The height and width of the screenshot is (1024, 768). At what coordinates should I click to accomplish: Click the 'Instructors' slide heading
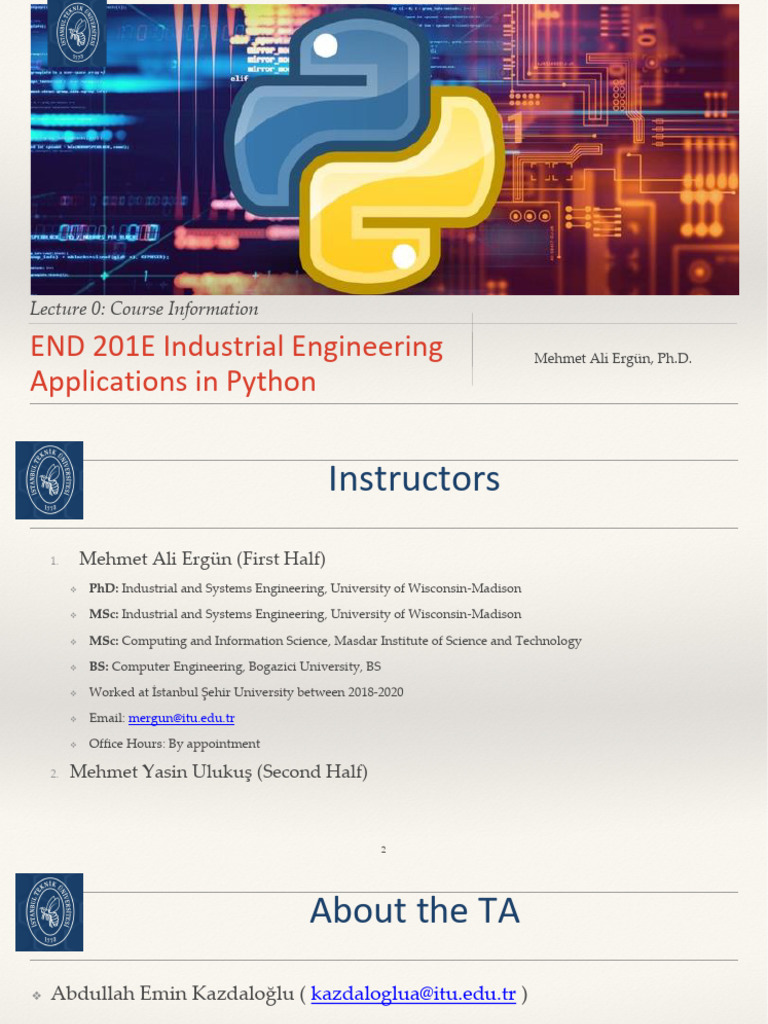pyautogui.click(x=414, y=479)
